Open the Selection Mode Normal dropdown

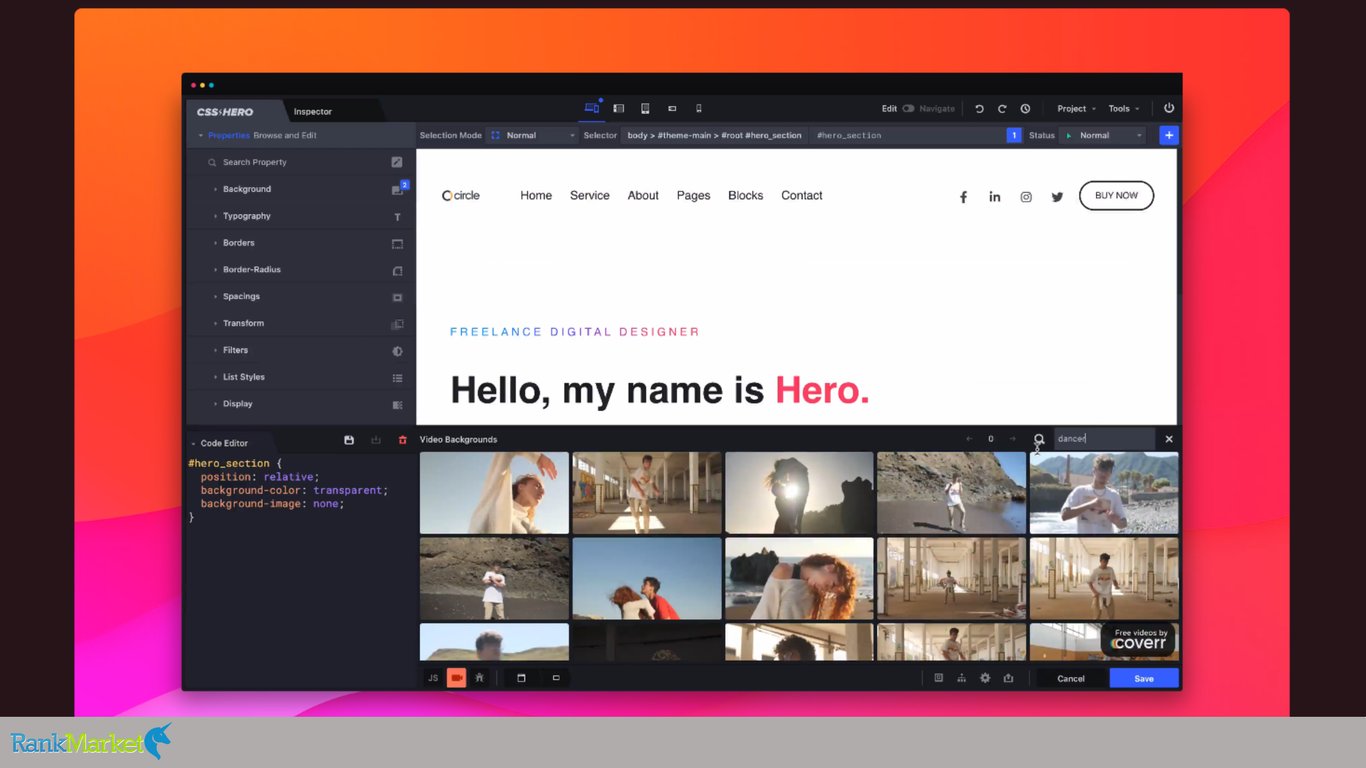click(532, 135)
